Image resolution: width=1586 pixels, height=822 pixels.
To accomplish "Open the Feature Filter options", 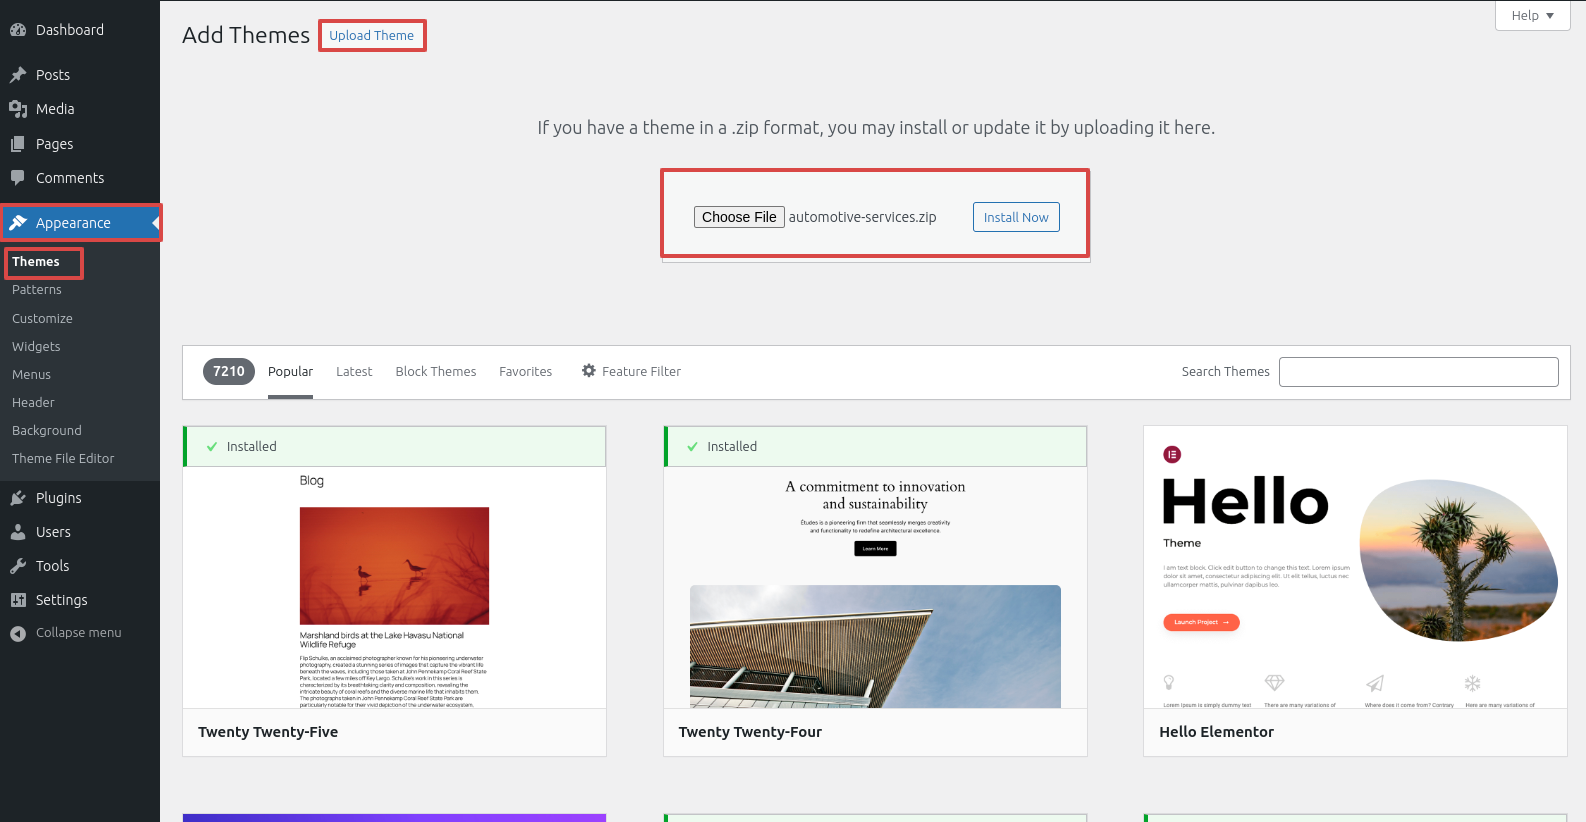I will coord(631,372).
